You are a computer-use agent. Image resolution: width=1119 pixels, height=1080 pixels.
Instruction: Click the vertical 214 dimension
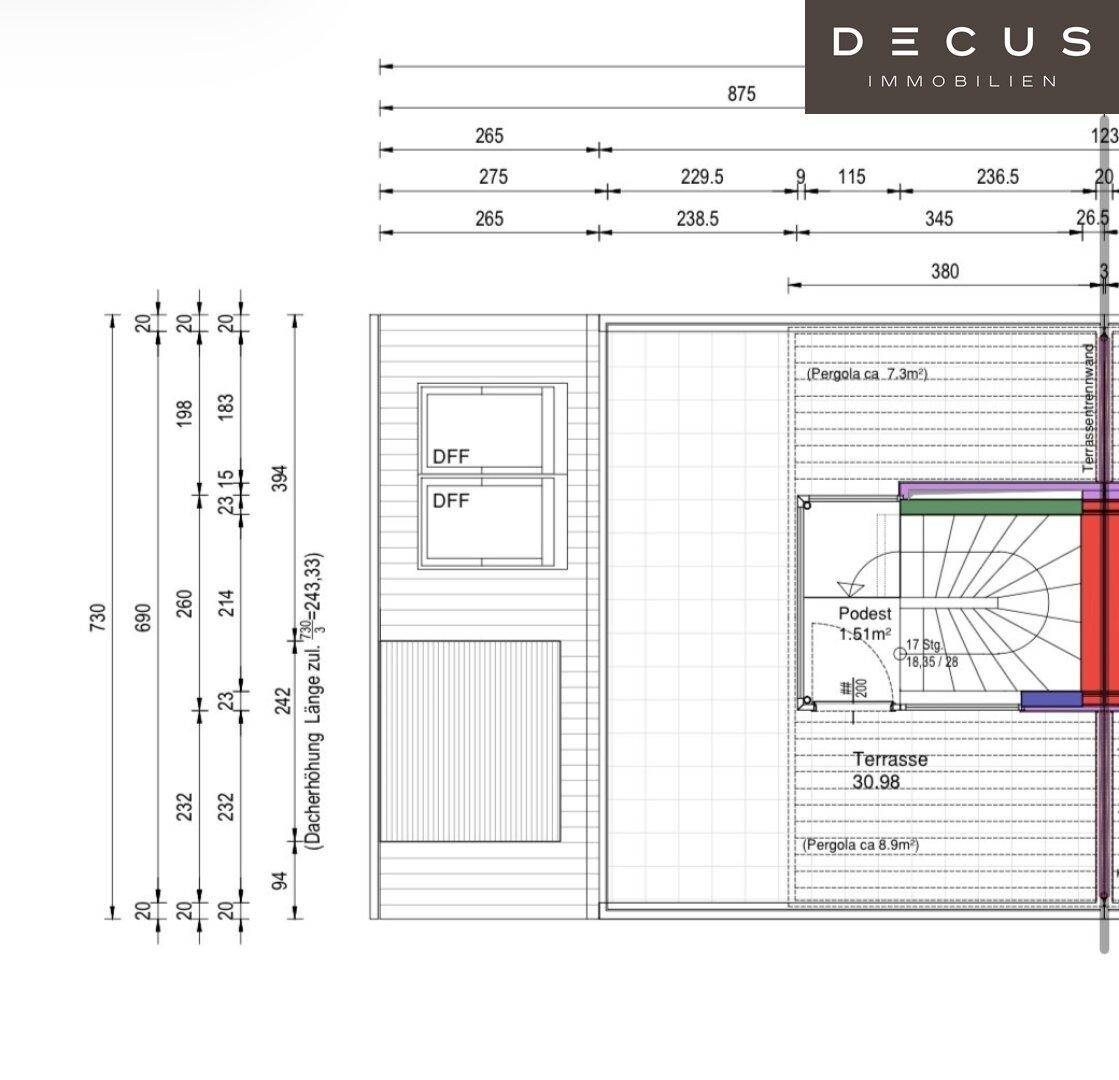[226, 603]
